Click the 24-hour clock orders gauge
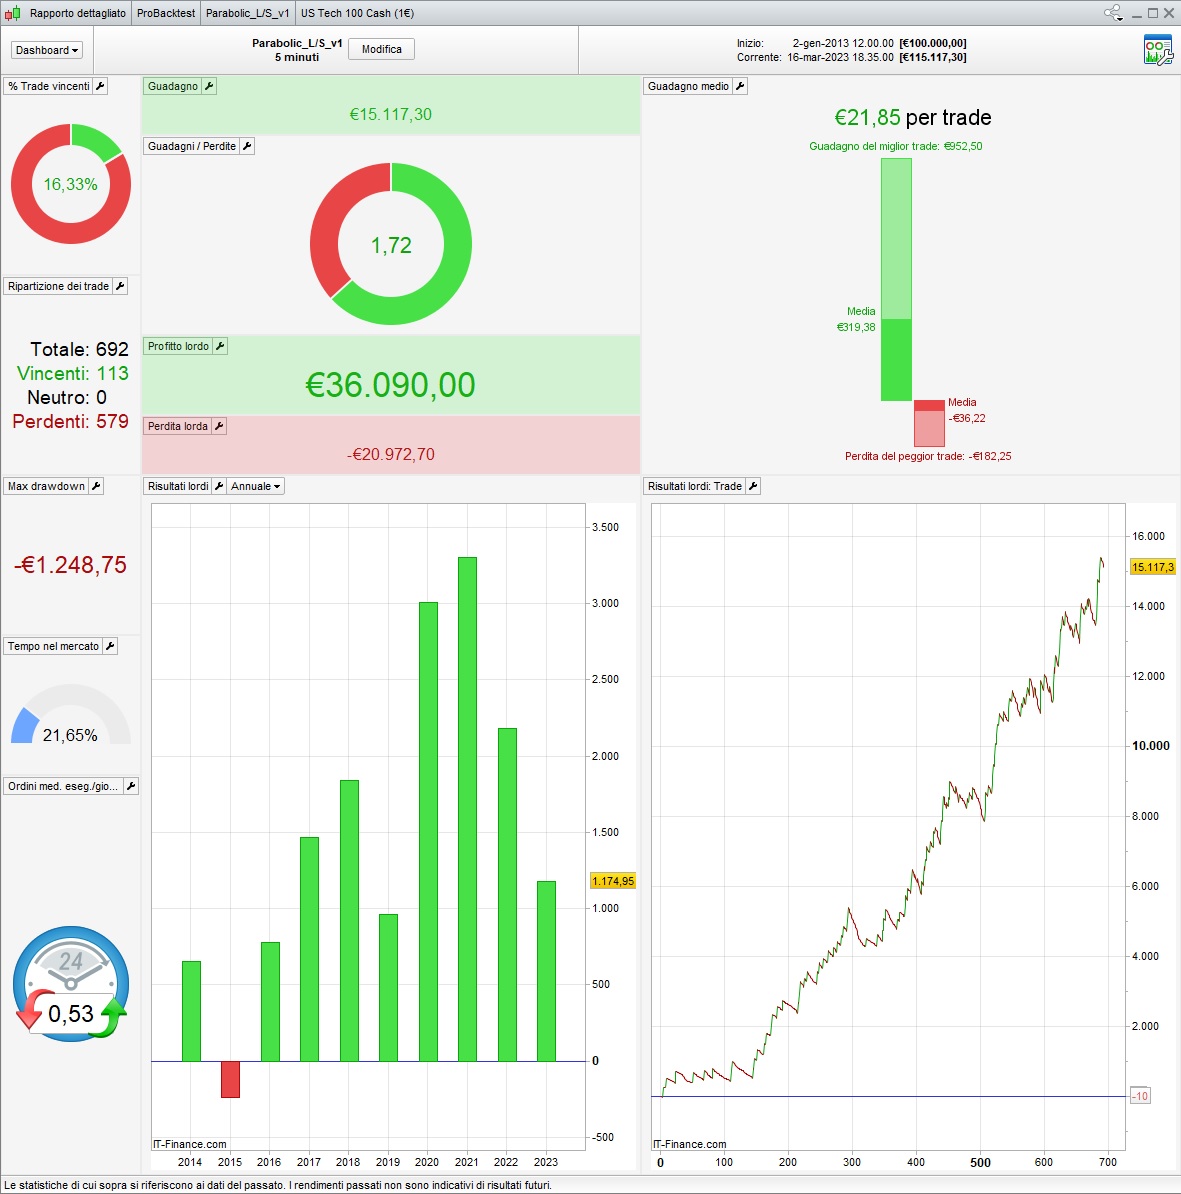 [71, 983]
